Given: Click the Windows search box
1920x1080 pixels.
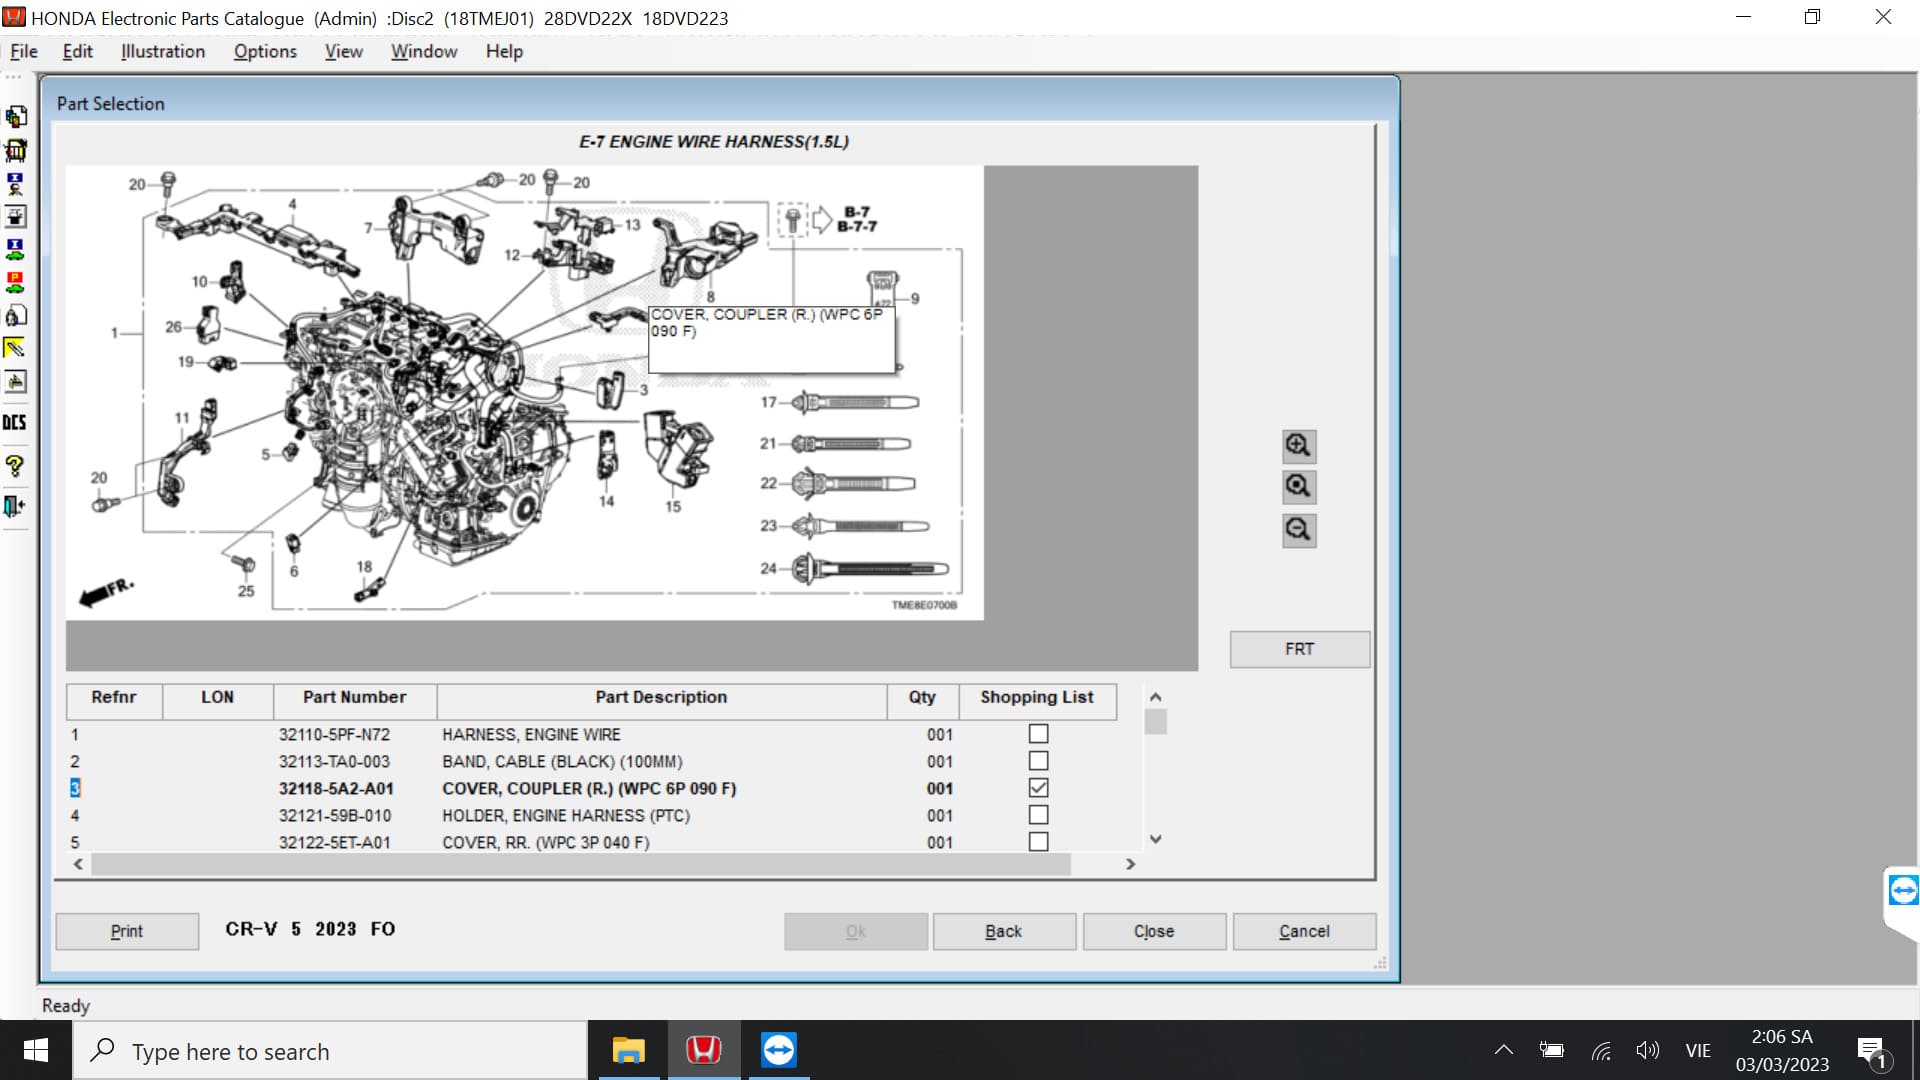Looking at the screenshot, I should click(x=330, y=1051).
